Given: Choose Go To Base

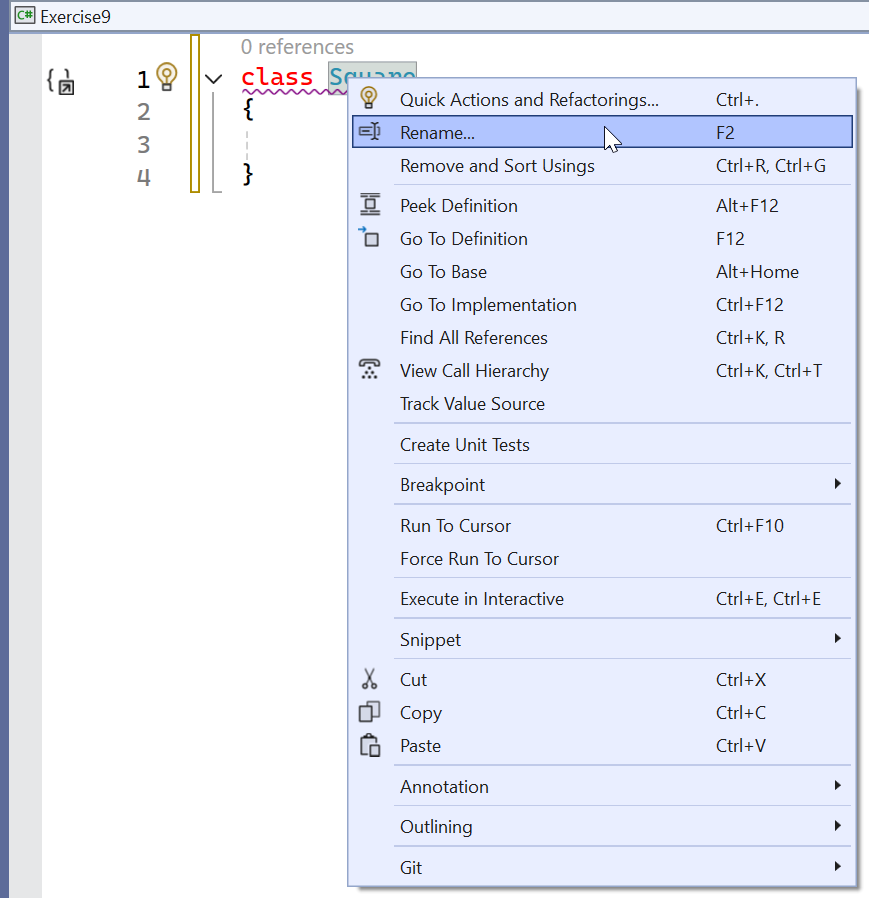Looking at the screenshot, I should [602, 271].
